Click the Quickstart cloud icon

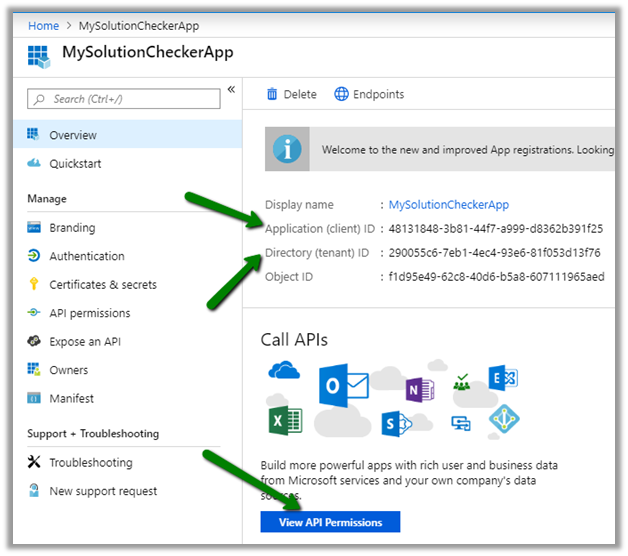(x=33, y=164)
